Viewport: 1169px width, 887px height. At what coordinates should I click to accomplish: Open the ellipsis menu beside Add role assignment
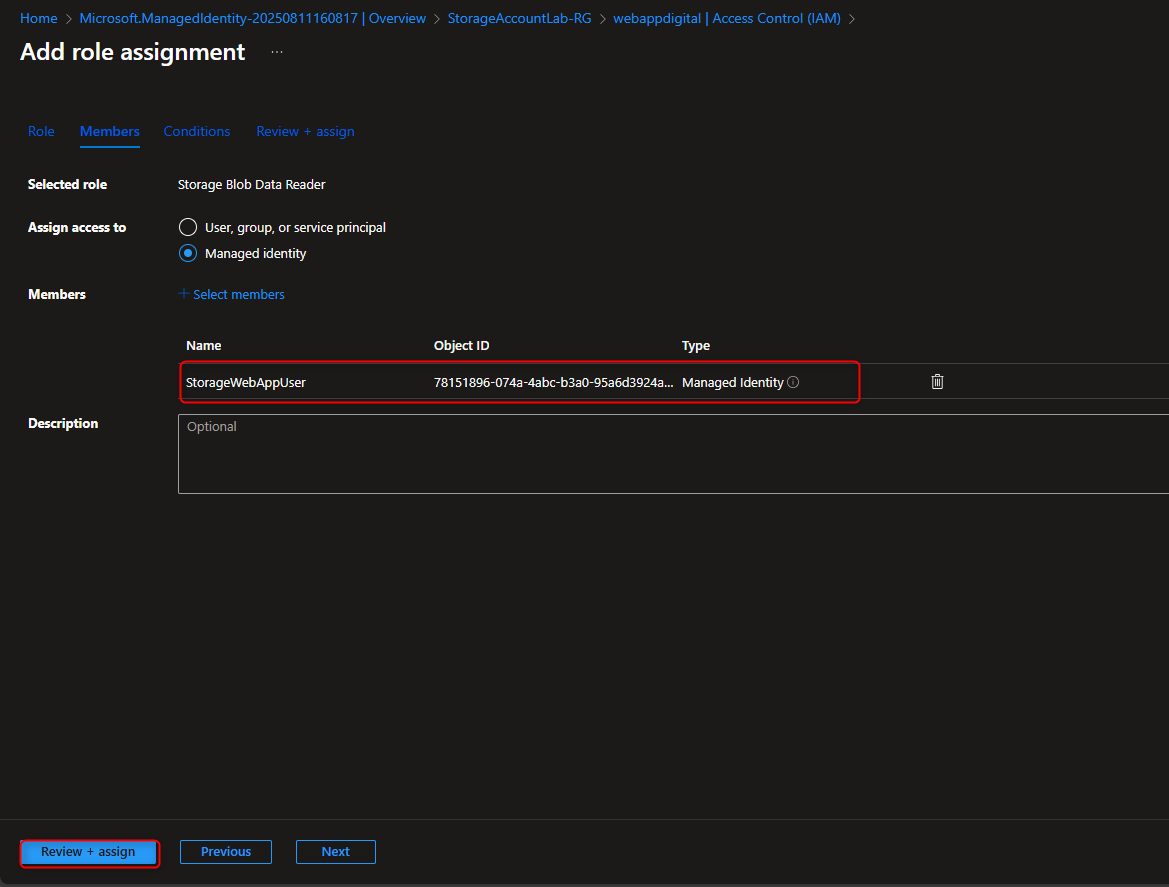point(277,52)
